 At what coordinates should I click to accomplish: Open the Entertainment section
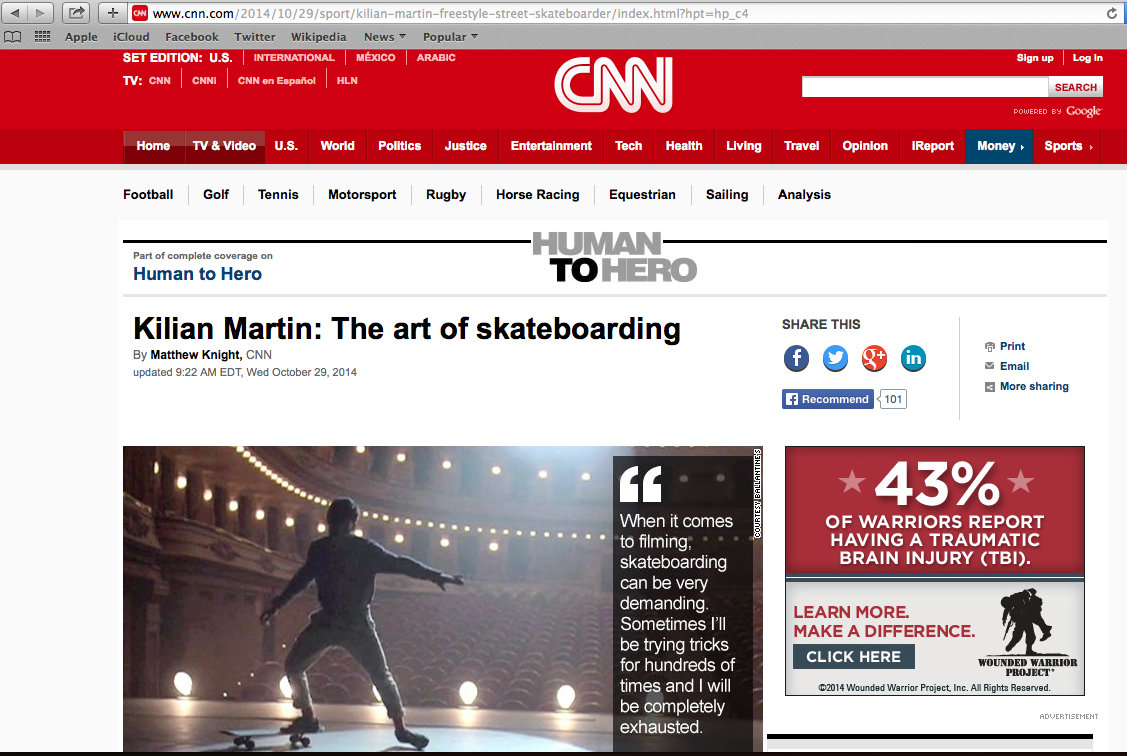(x=551, y=146)
